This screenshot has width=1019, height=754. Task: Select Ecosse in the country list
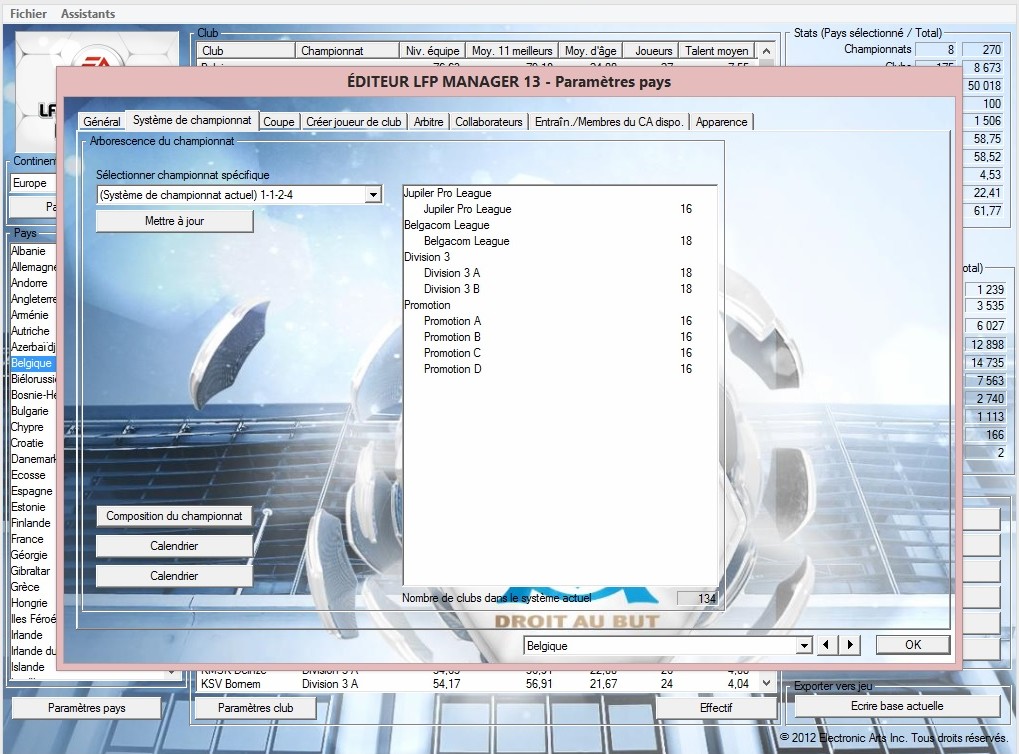pyautogui.click(x=29, y=475)
